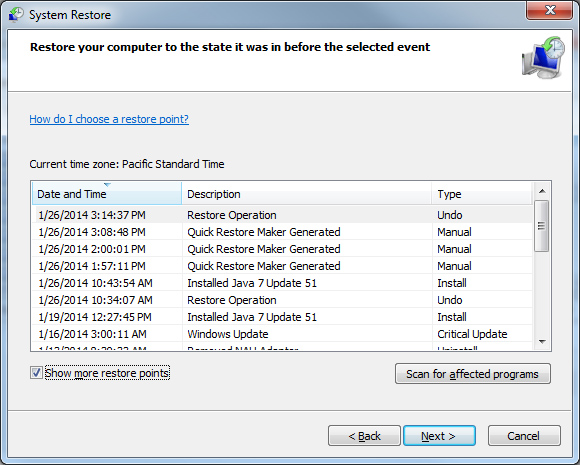Click the restore point list scrollbar thumb
Viewport: 580px width, 465px height.
tap(542, 226)
